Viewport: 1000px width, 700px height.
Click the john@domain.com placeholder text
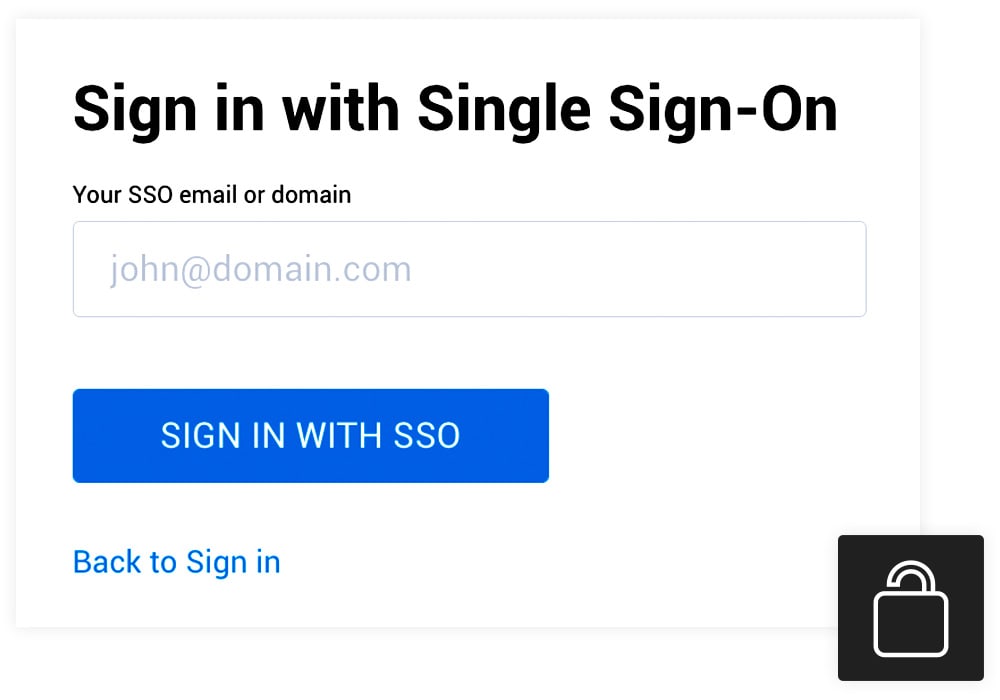260,270
